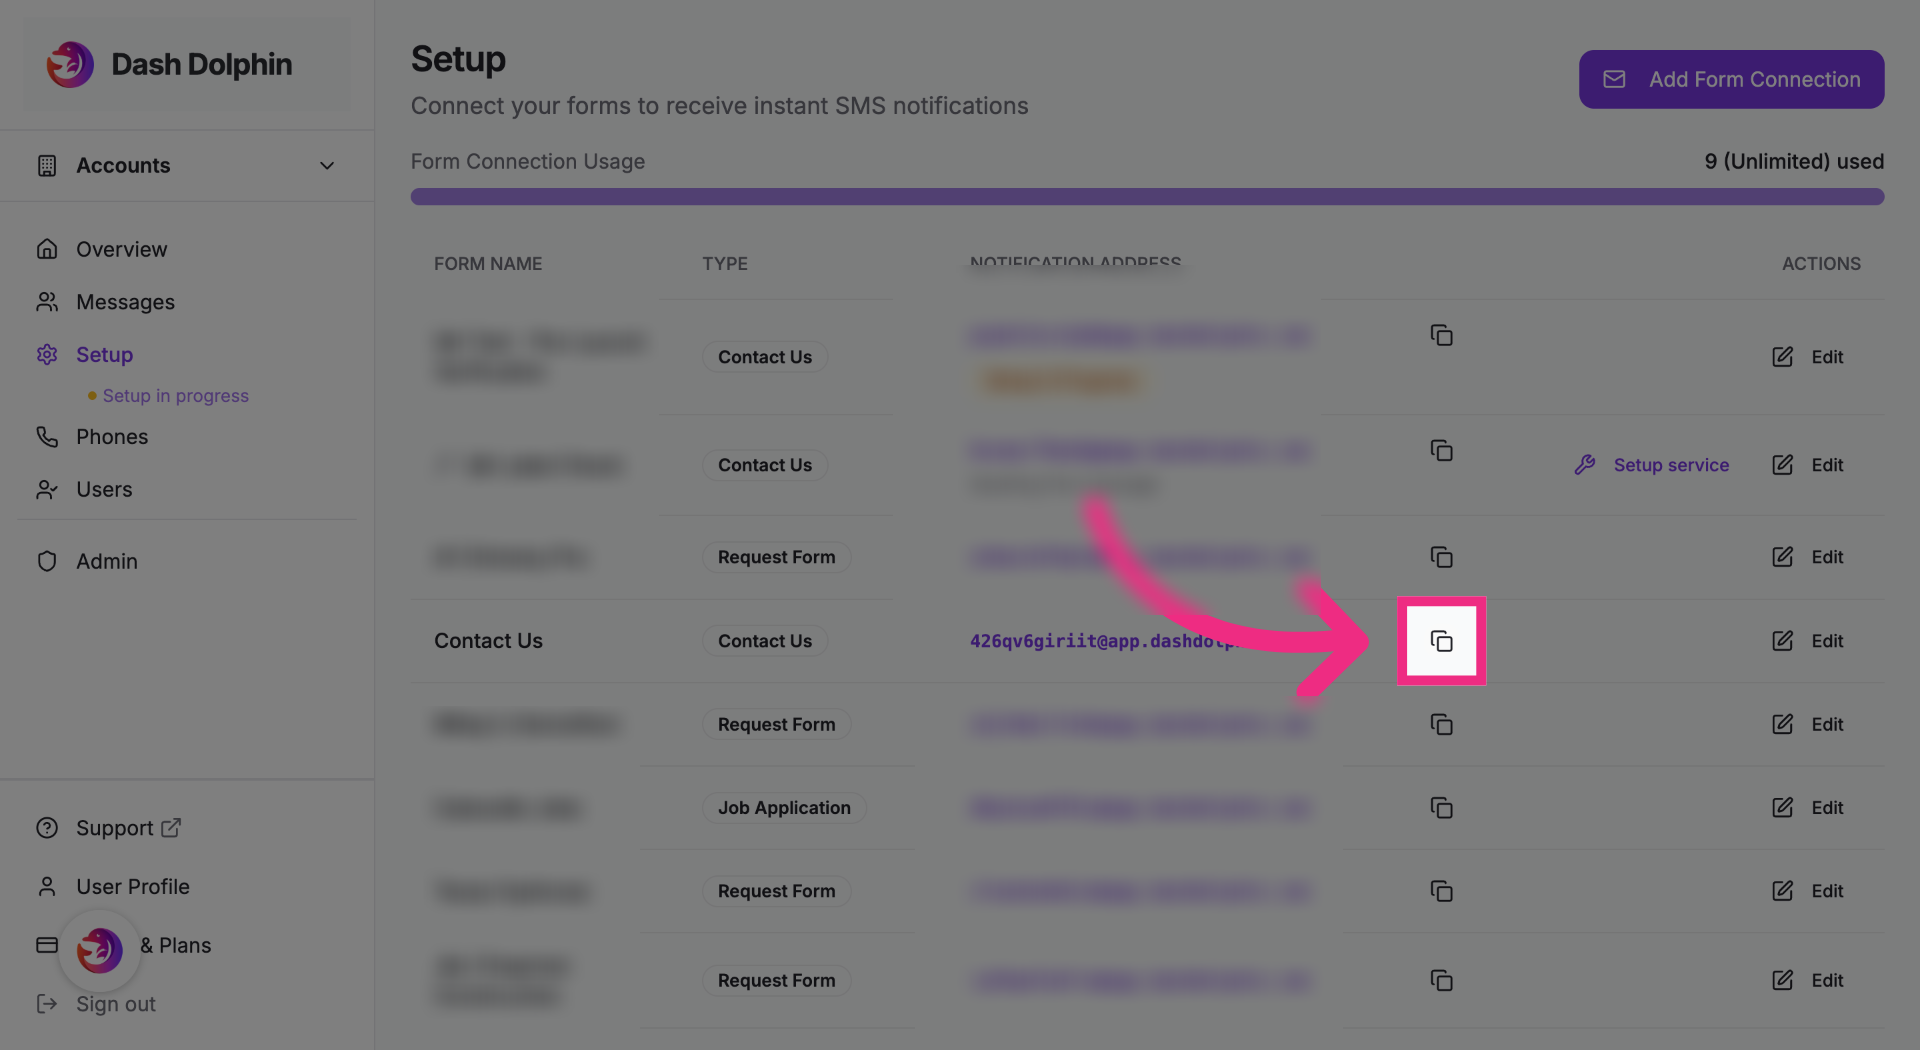Edit the form in the Setup service row
The height and width of the screenshot is (1050, 1920).
click(1808, 465)
